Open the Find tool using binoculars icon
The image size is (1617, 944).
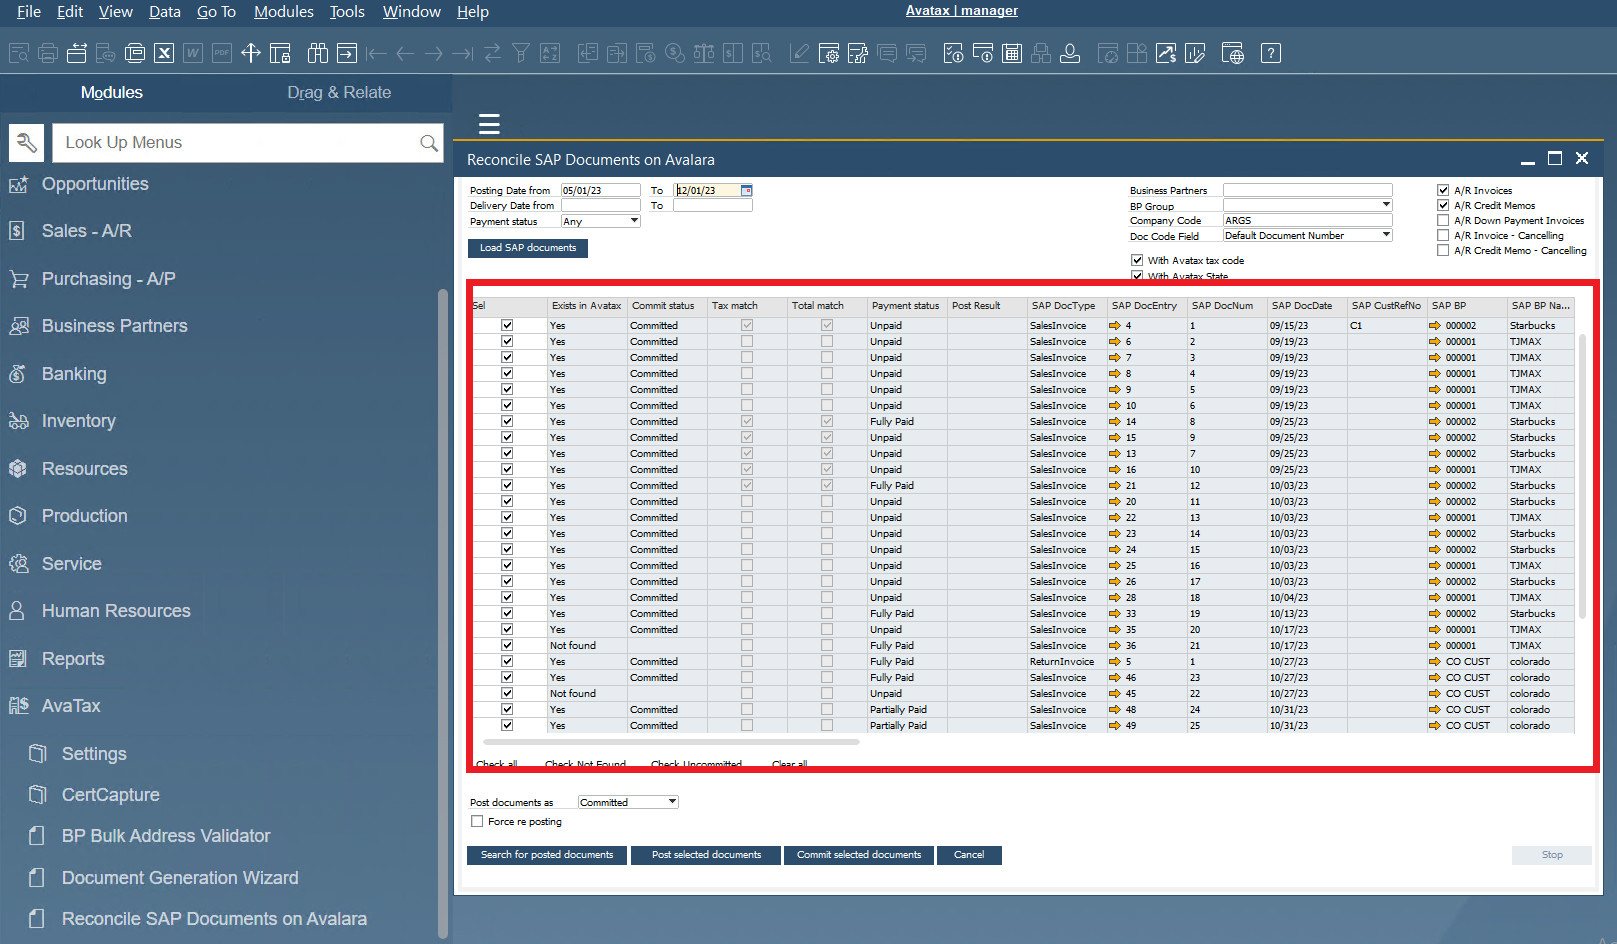(x=317, y=52)
